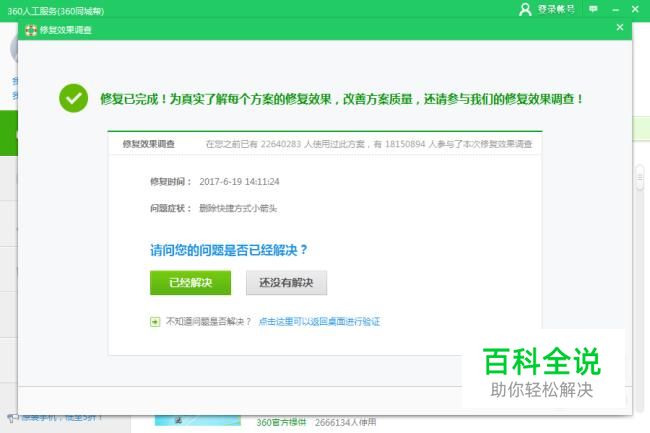Click the 2666134人使用 usage count
Viewport: 650px width, 433px height.
pyautogui.click(x=345, y=422)
